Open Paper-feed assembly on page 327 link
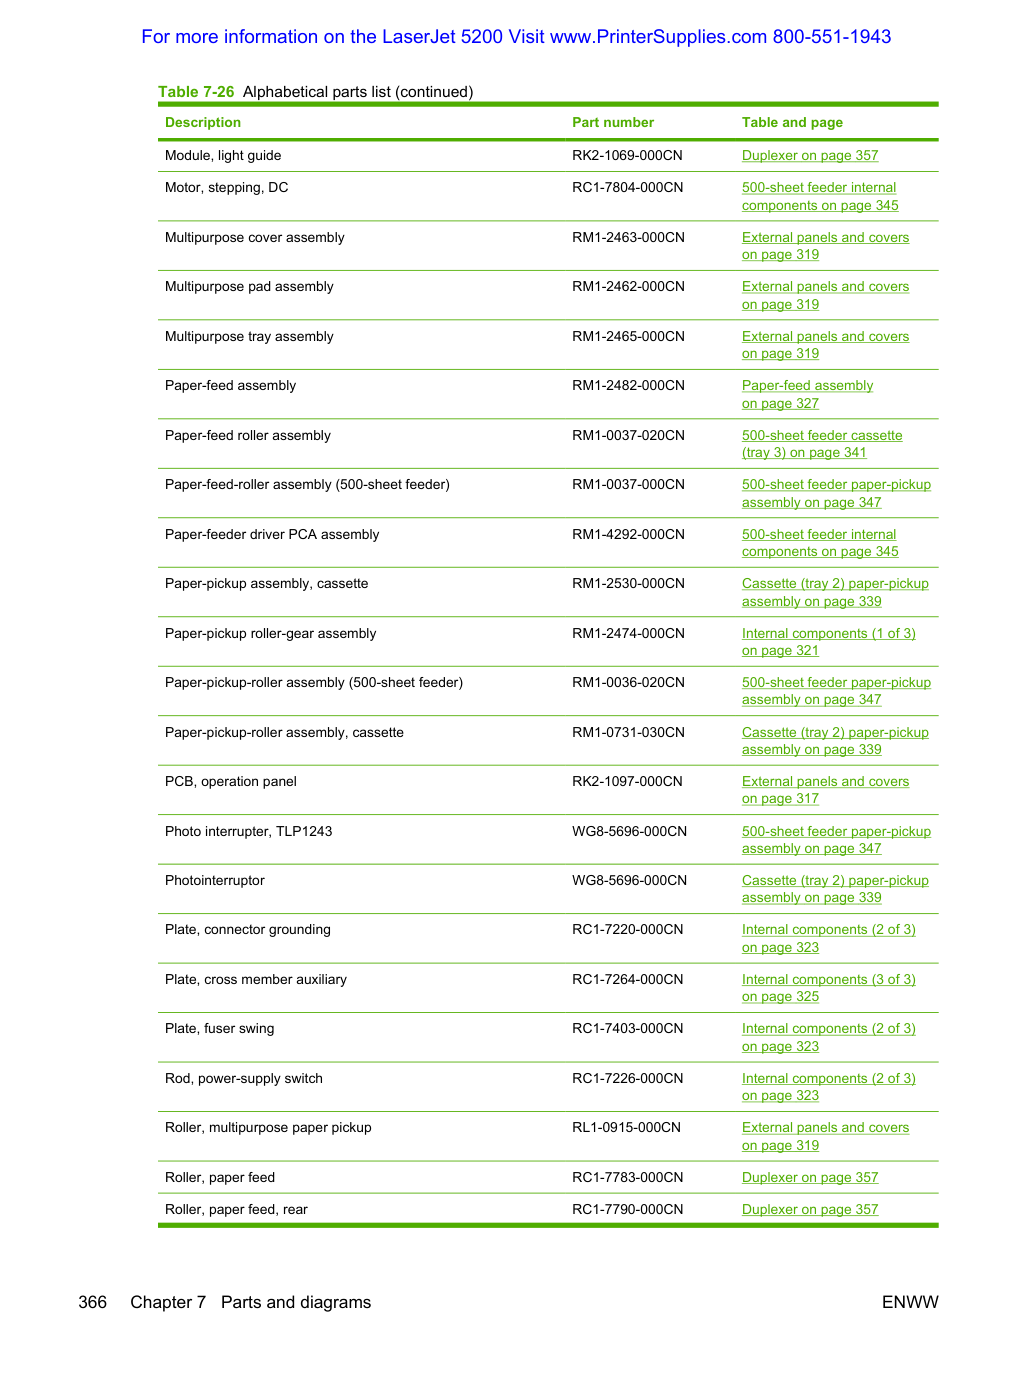The width and height of the screenshot is (1033, 1375). click(x=807, y=394)
